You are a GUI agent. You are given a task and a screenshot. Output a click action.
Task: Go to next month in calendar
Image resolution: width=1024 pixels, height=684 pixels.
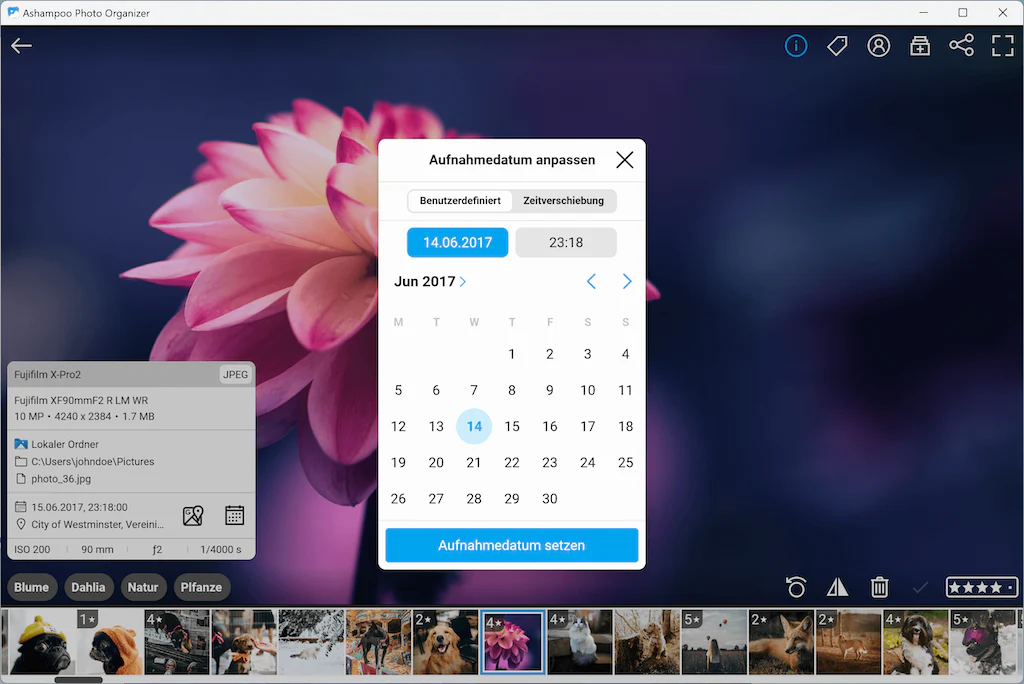(x=627, y=282)
